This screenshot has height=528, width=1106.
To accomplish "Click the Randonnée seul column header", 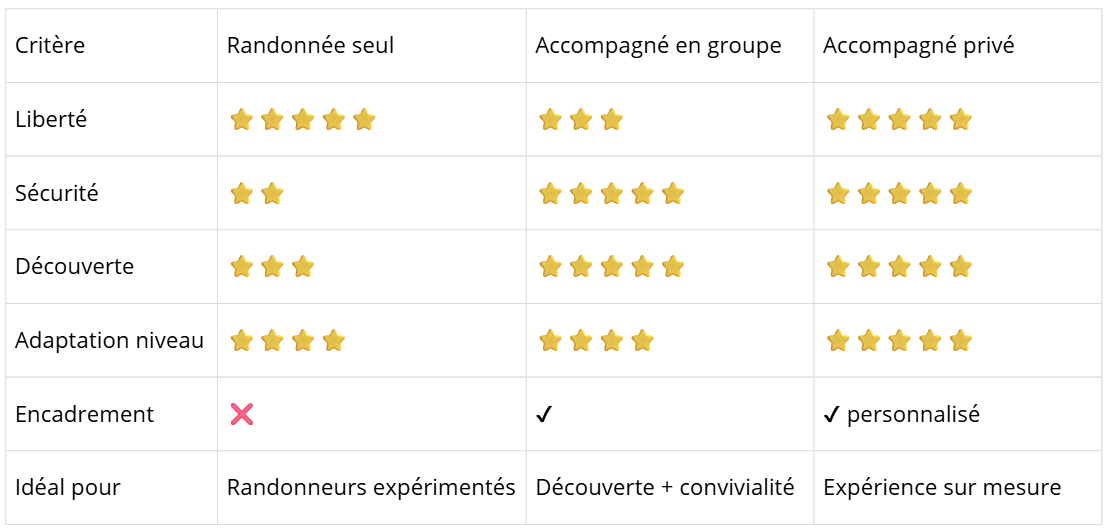I will [x=310, y=46].
